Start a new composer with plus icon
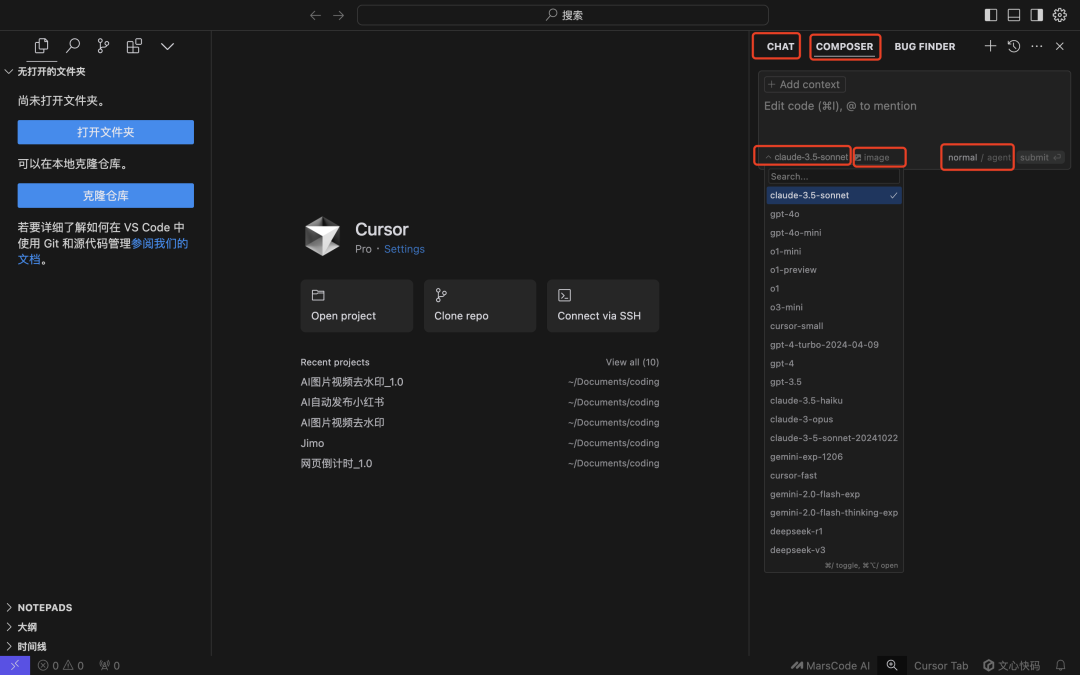The height and width of the screenshot is (675, 1080). point(990,46)
